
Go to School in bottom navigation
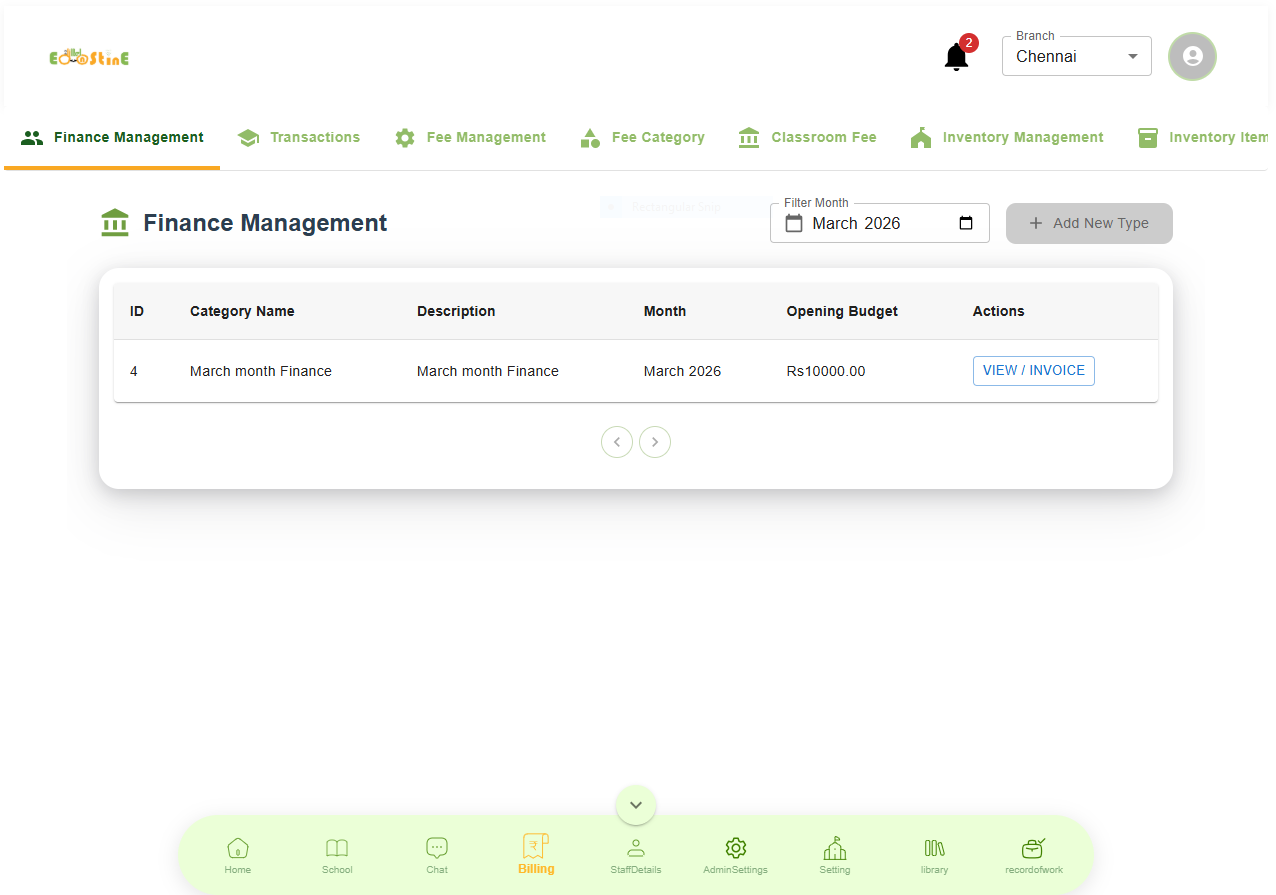coord(337,855)
